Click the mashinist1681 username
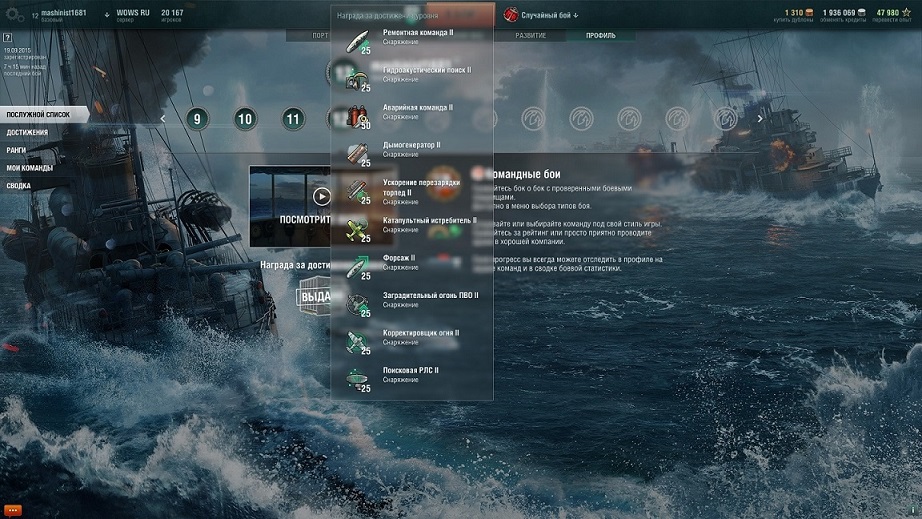The width and height of the screenshot is (922, 519). [x=64, y=12]
